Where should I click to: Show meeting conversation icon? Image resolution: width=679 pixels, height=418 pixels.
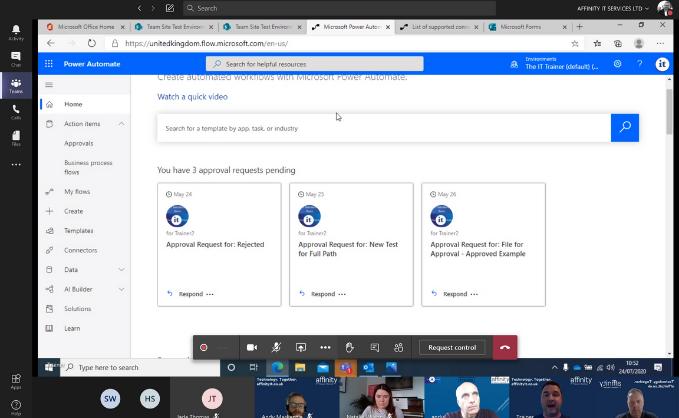[x=375, y=347]
